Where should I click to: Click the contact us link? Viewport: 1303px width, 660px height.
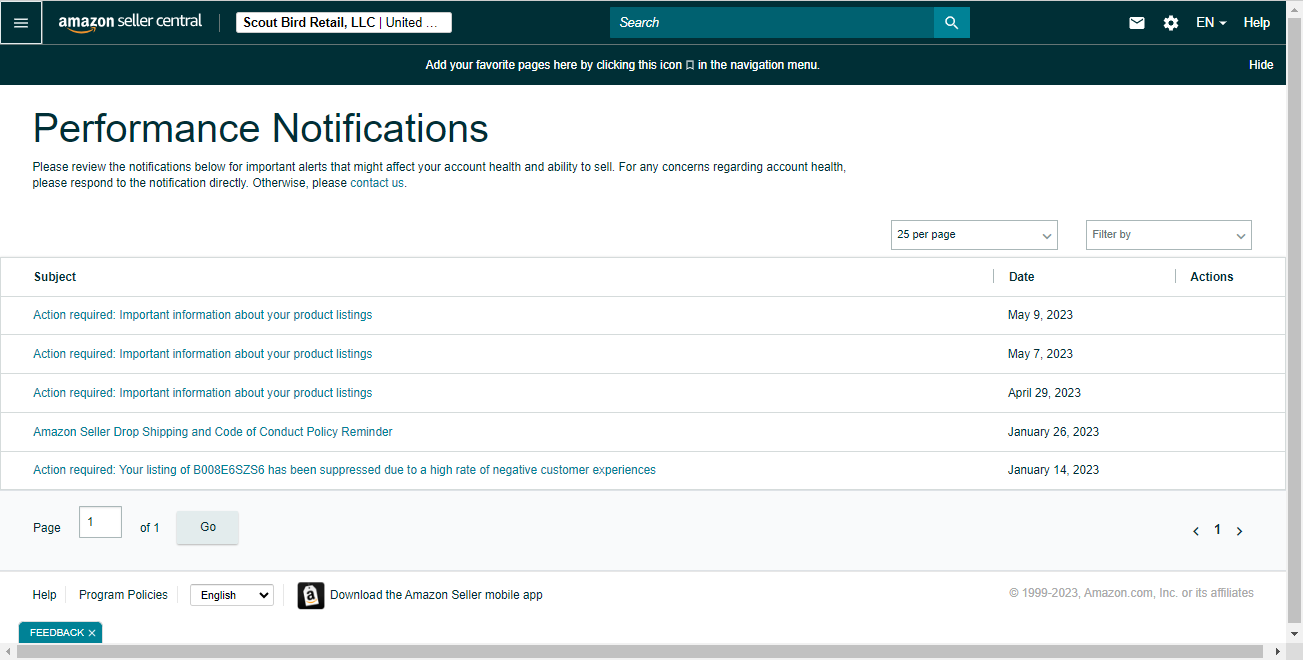(377, 183)
